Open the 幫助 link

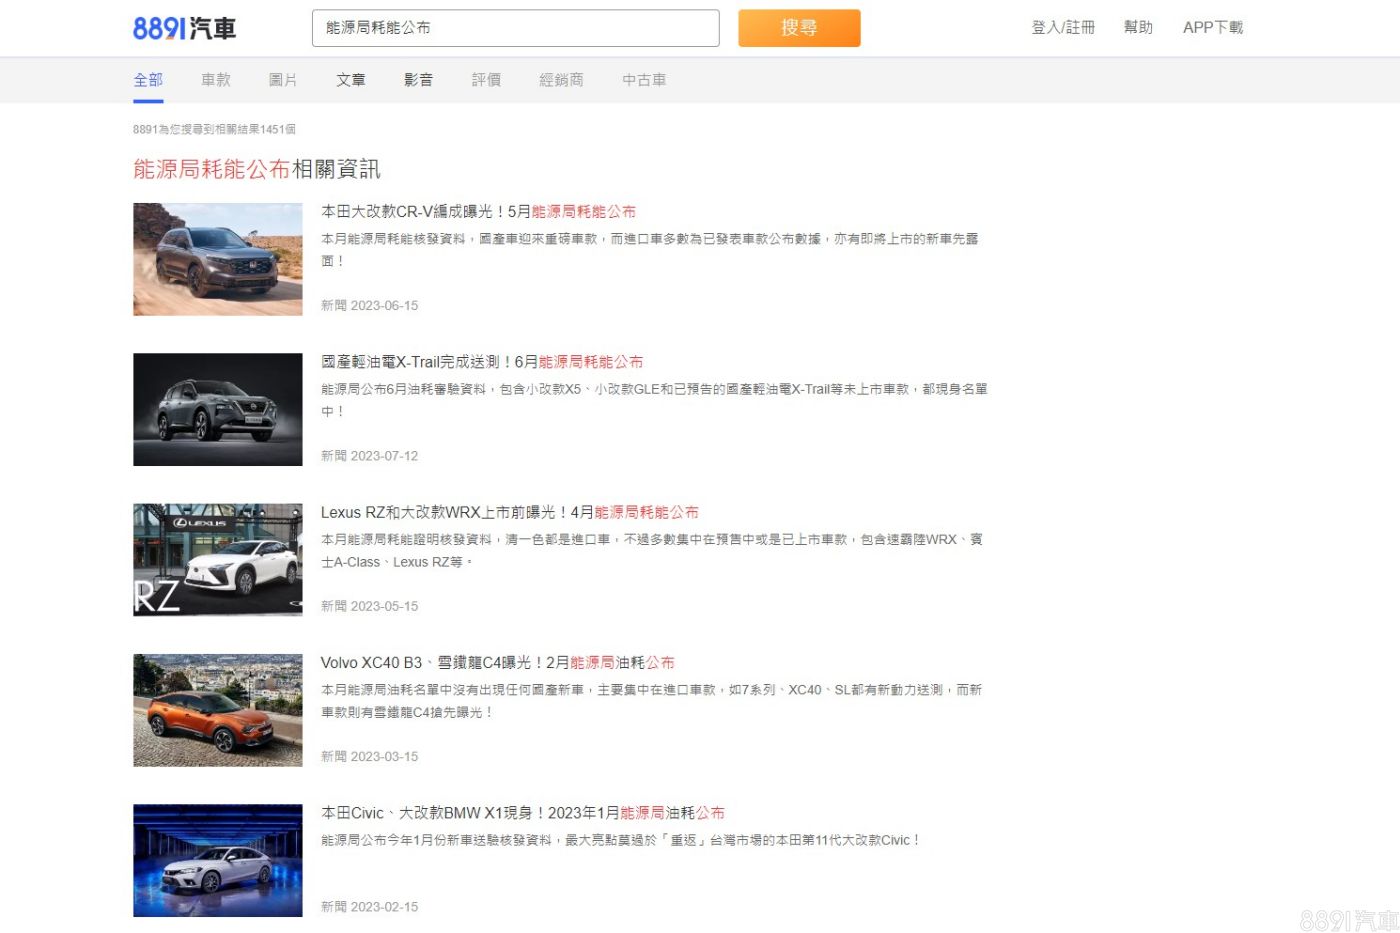pos(1138,28)
